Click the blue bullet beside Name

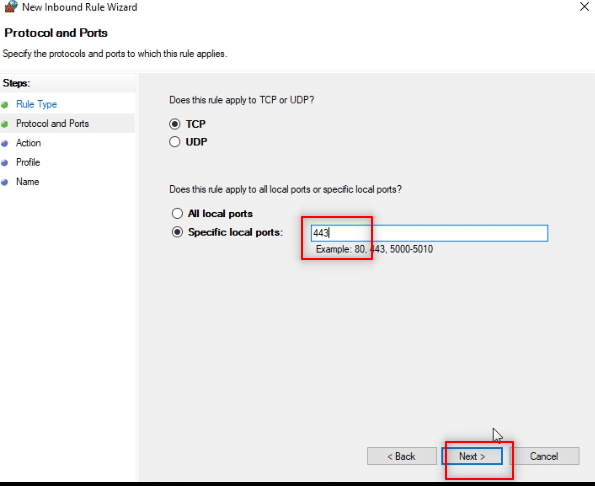pyautogui.click(x=5, y=182)
